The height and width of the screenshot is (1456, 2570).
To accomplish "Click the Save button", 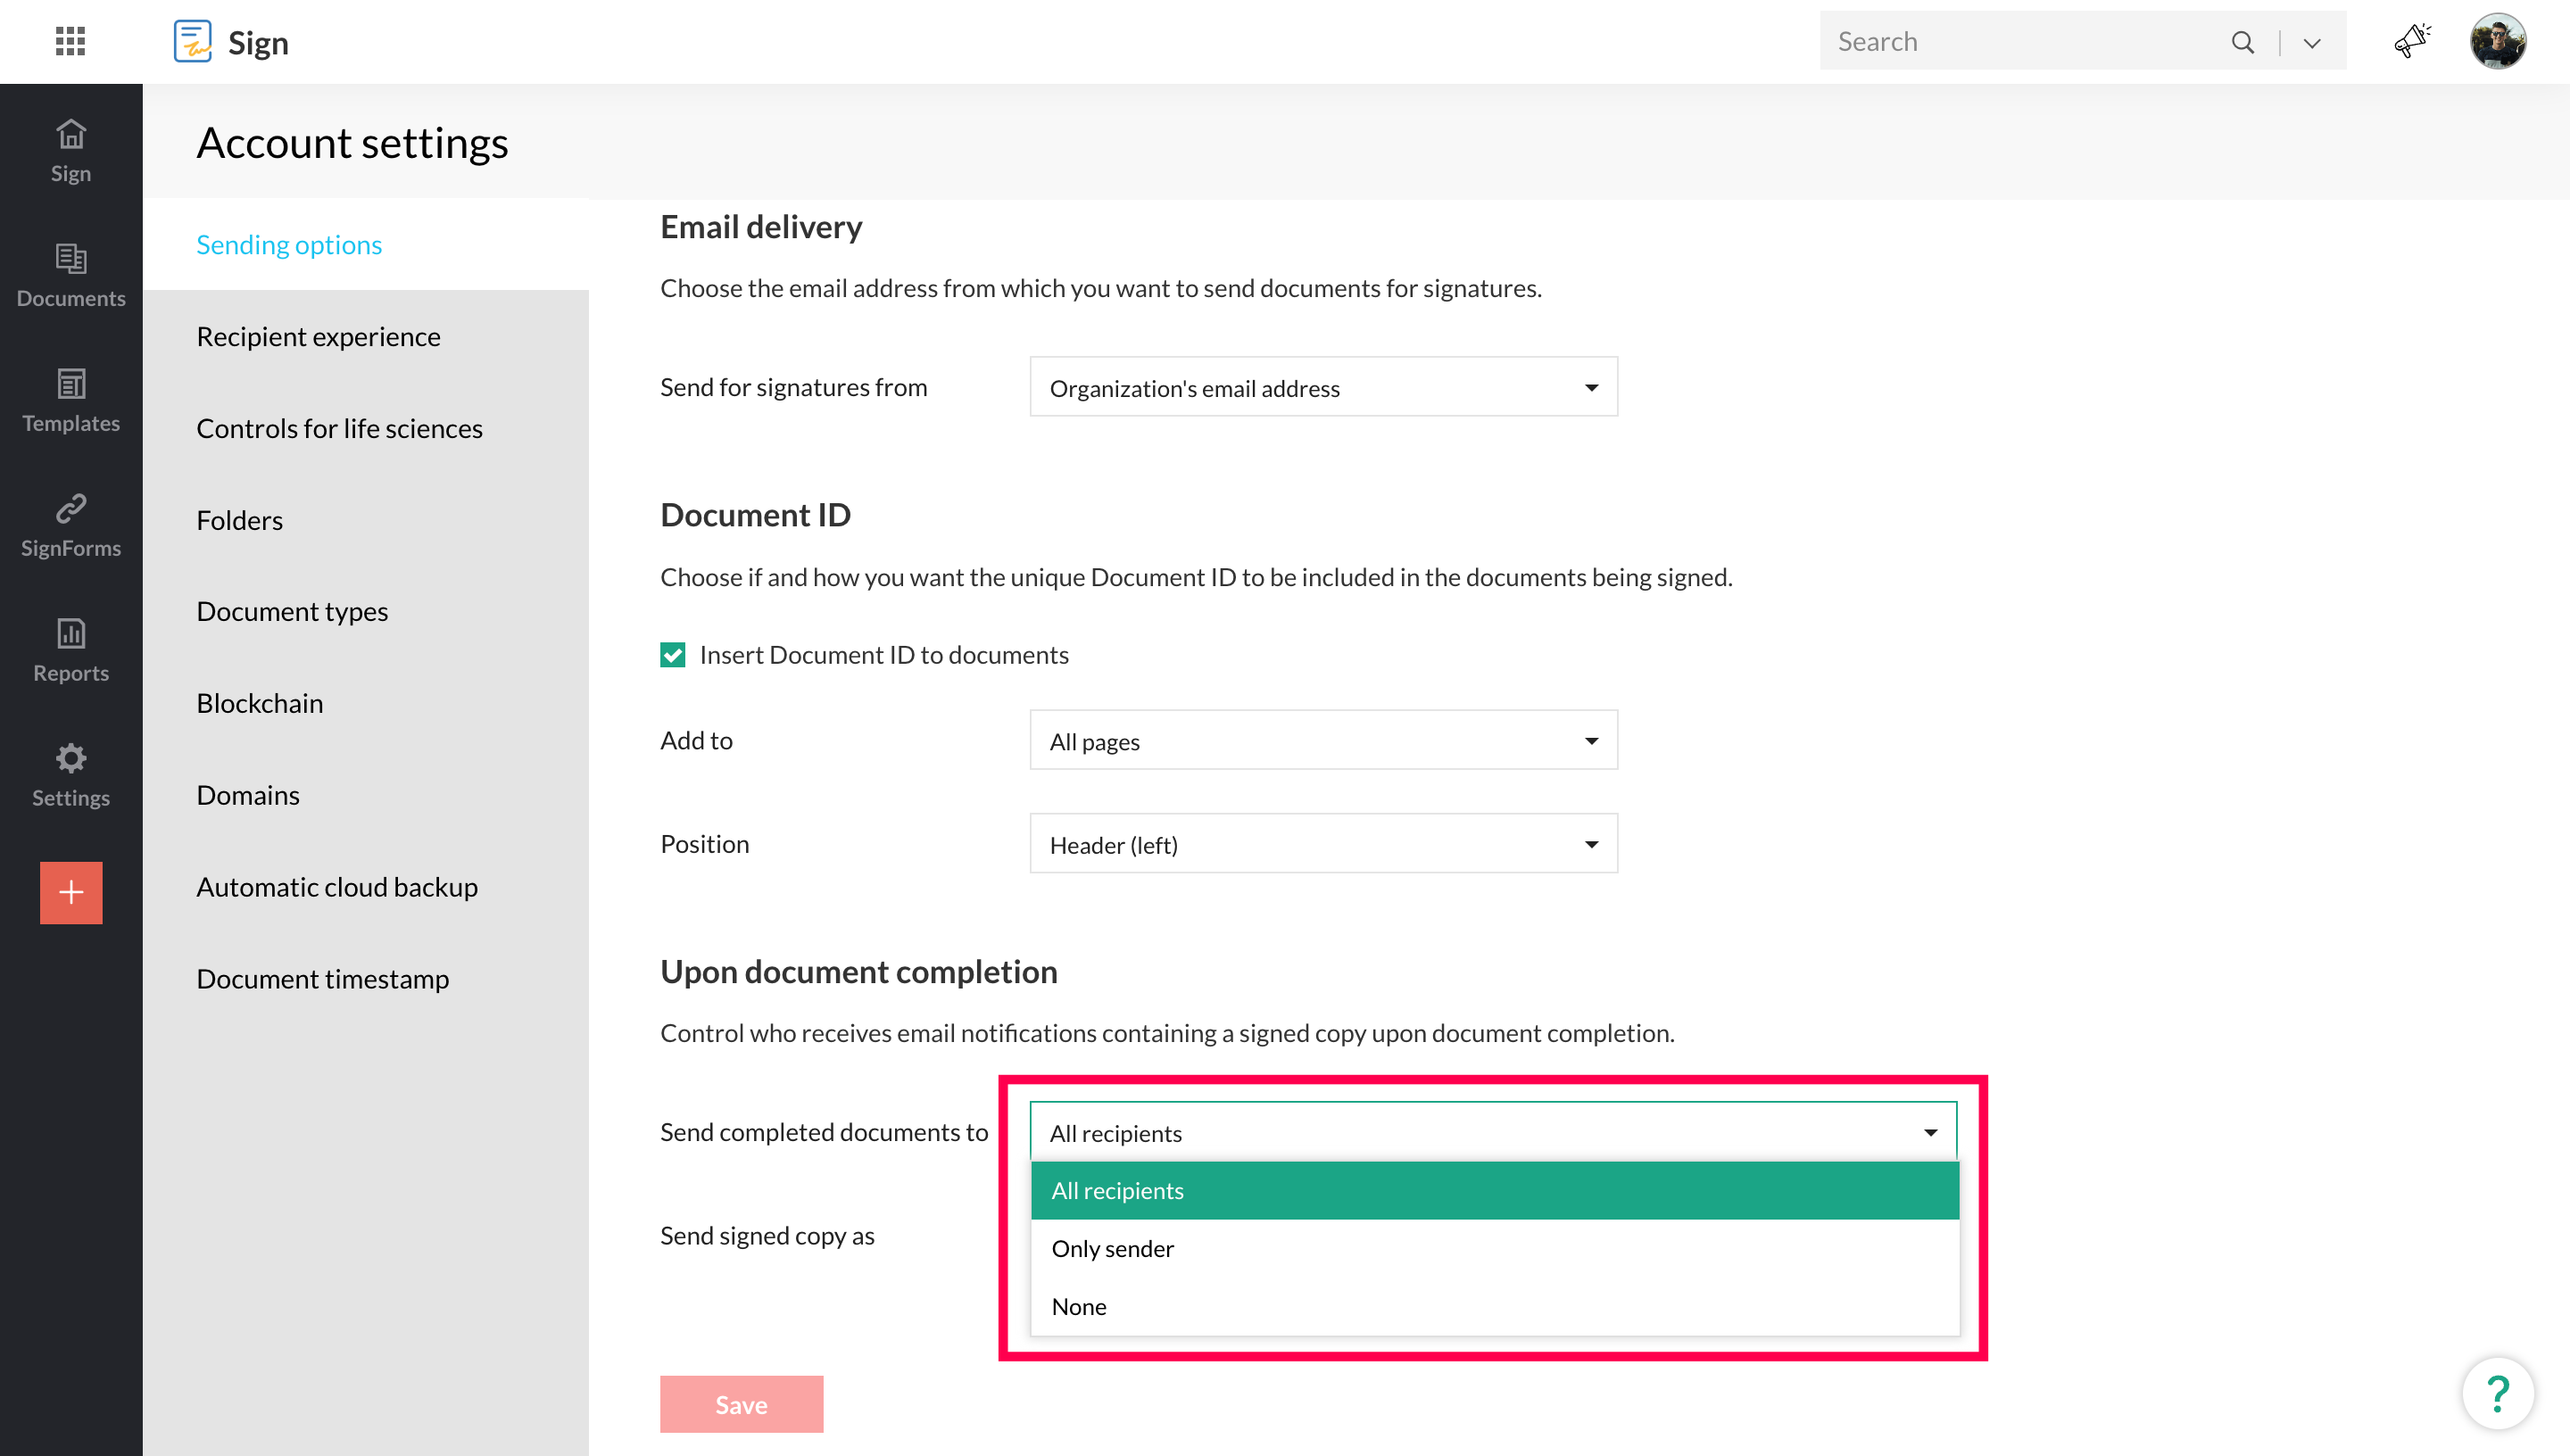I will pyautogui.click(x=741, y=1404).
